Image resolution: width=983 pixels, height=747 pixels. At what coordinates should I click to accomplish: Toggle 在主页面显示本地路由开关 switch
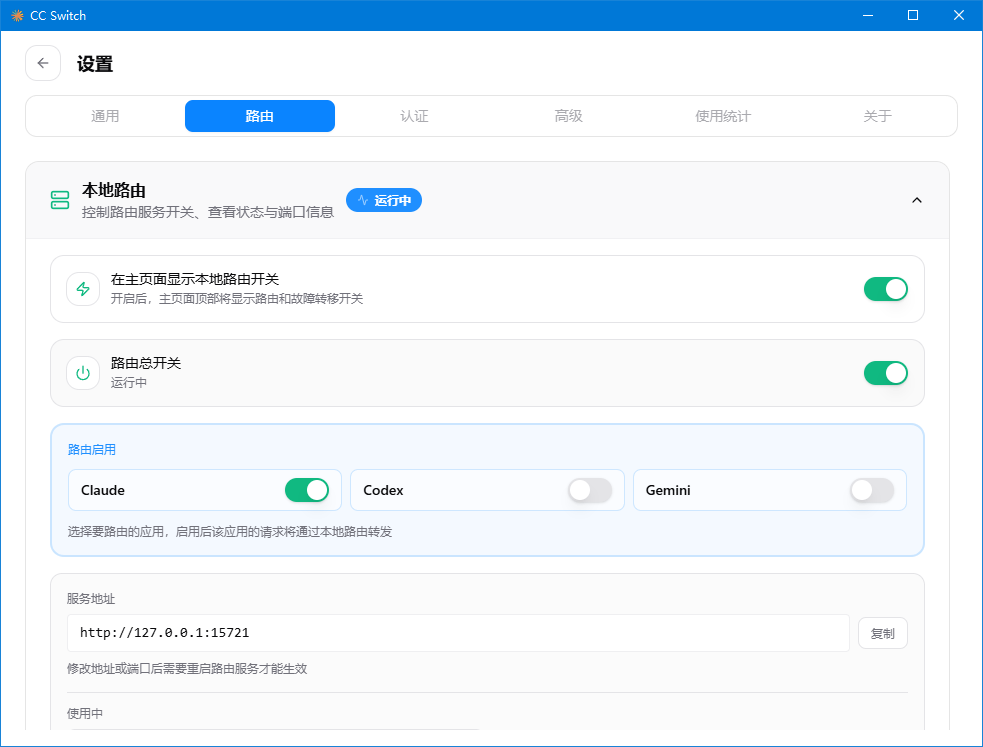885,289
